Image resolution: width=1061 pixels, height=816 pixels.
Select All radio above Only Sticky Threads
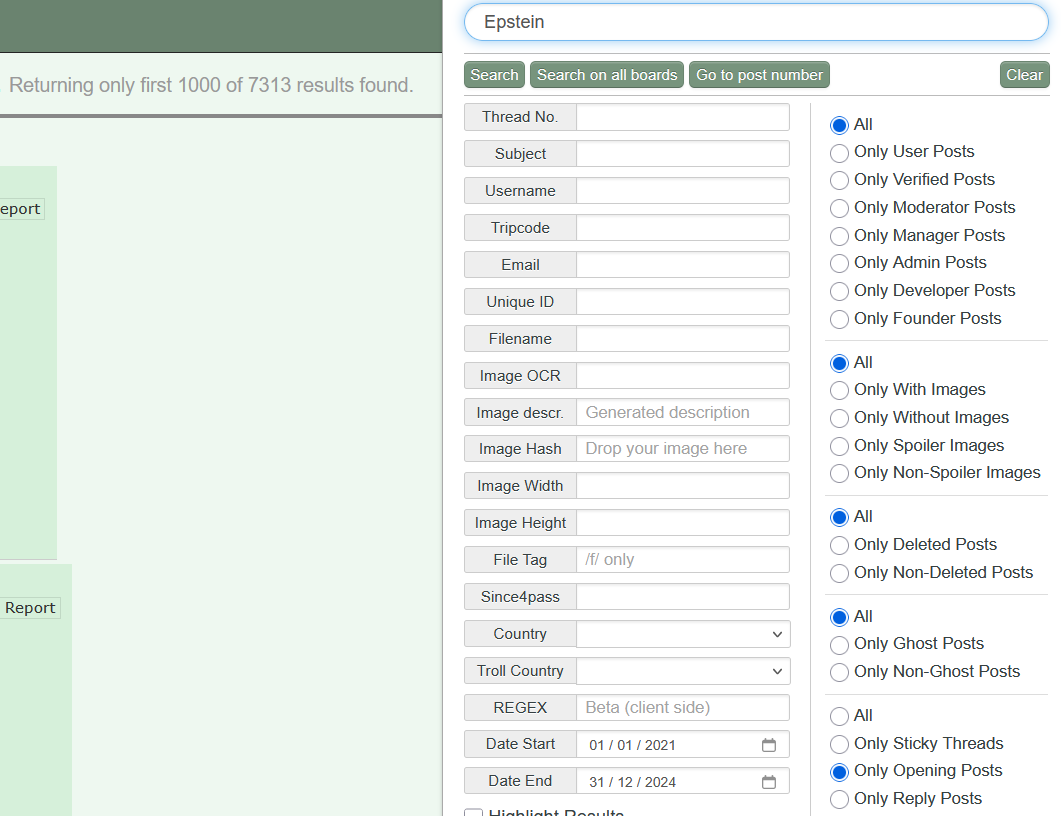pos(839,717)
